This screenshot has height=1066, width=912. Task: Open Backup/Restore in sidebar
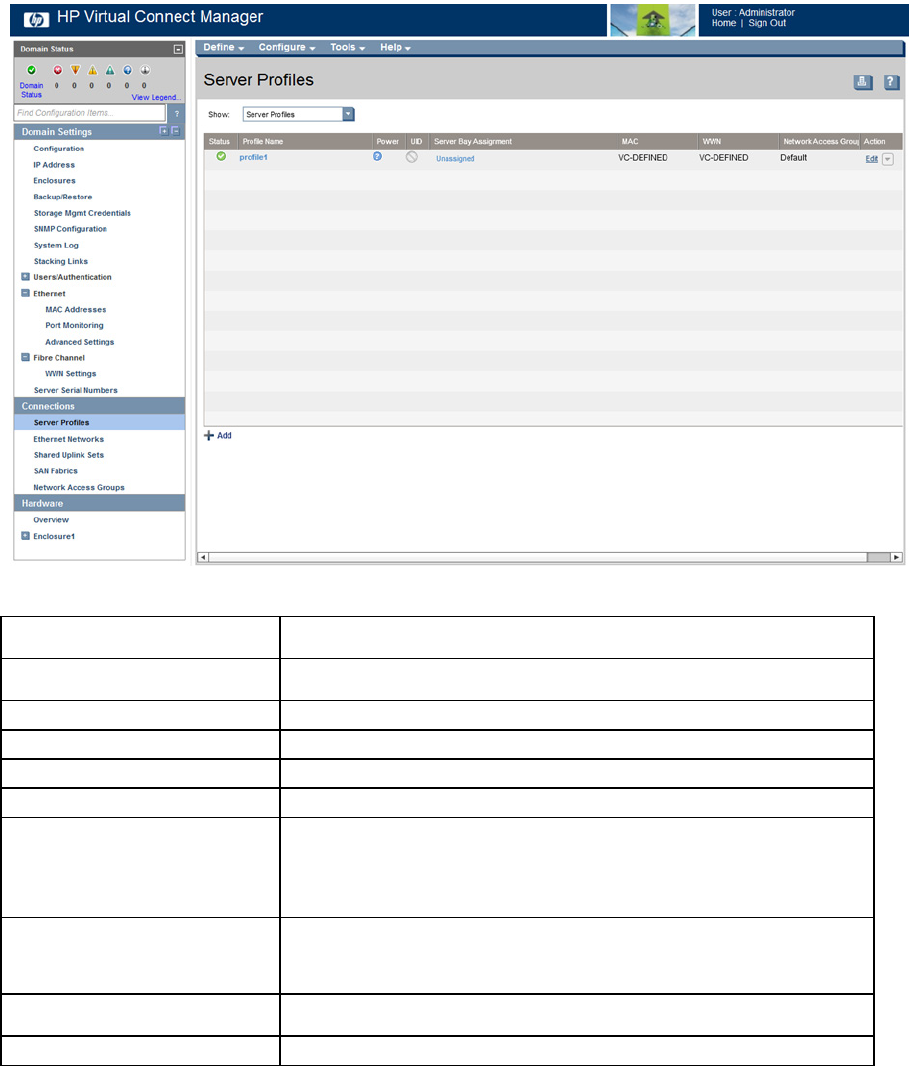pos(63,196)
